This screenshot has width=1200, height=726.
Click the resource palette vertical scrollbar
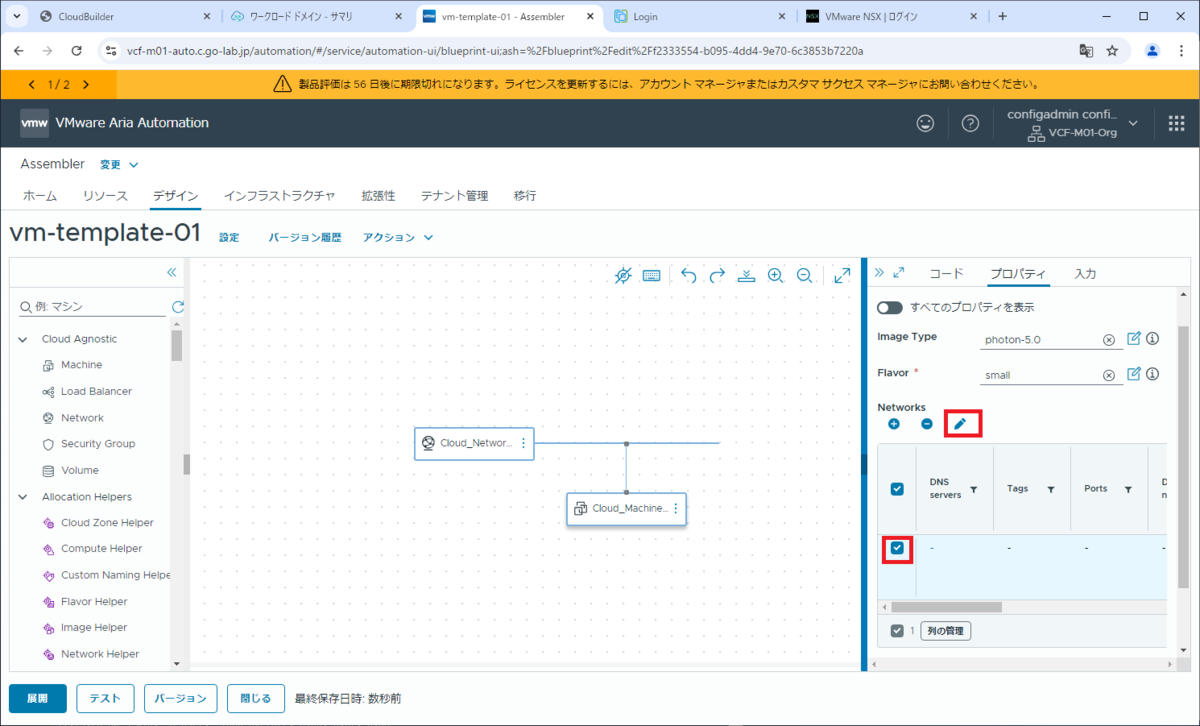click(x=177, y=346)
